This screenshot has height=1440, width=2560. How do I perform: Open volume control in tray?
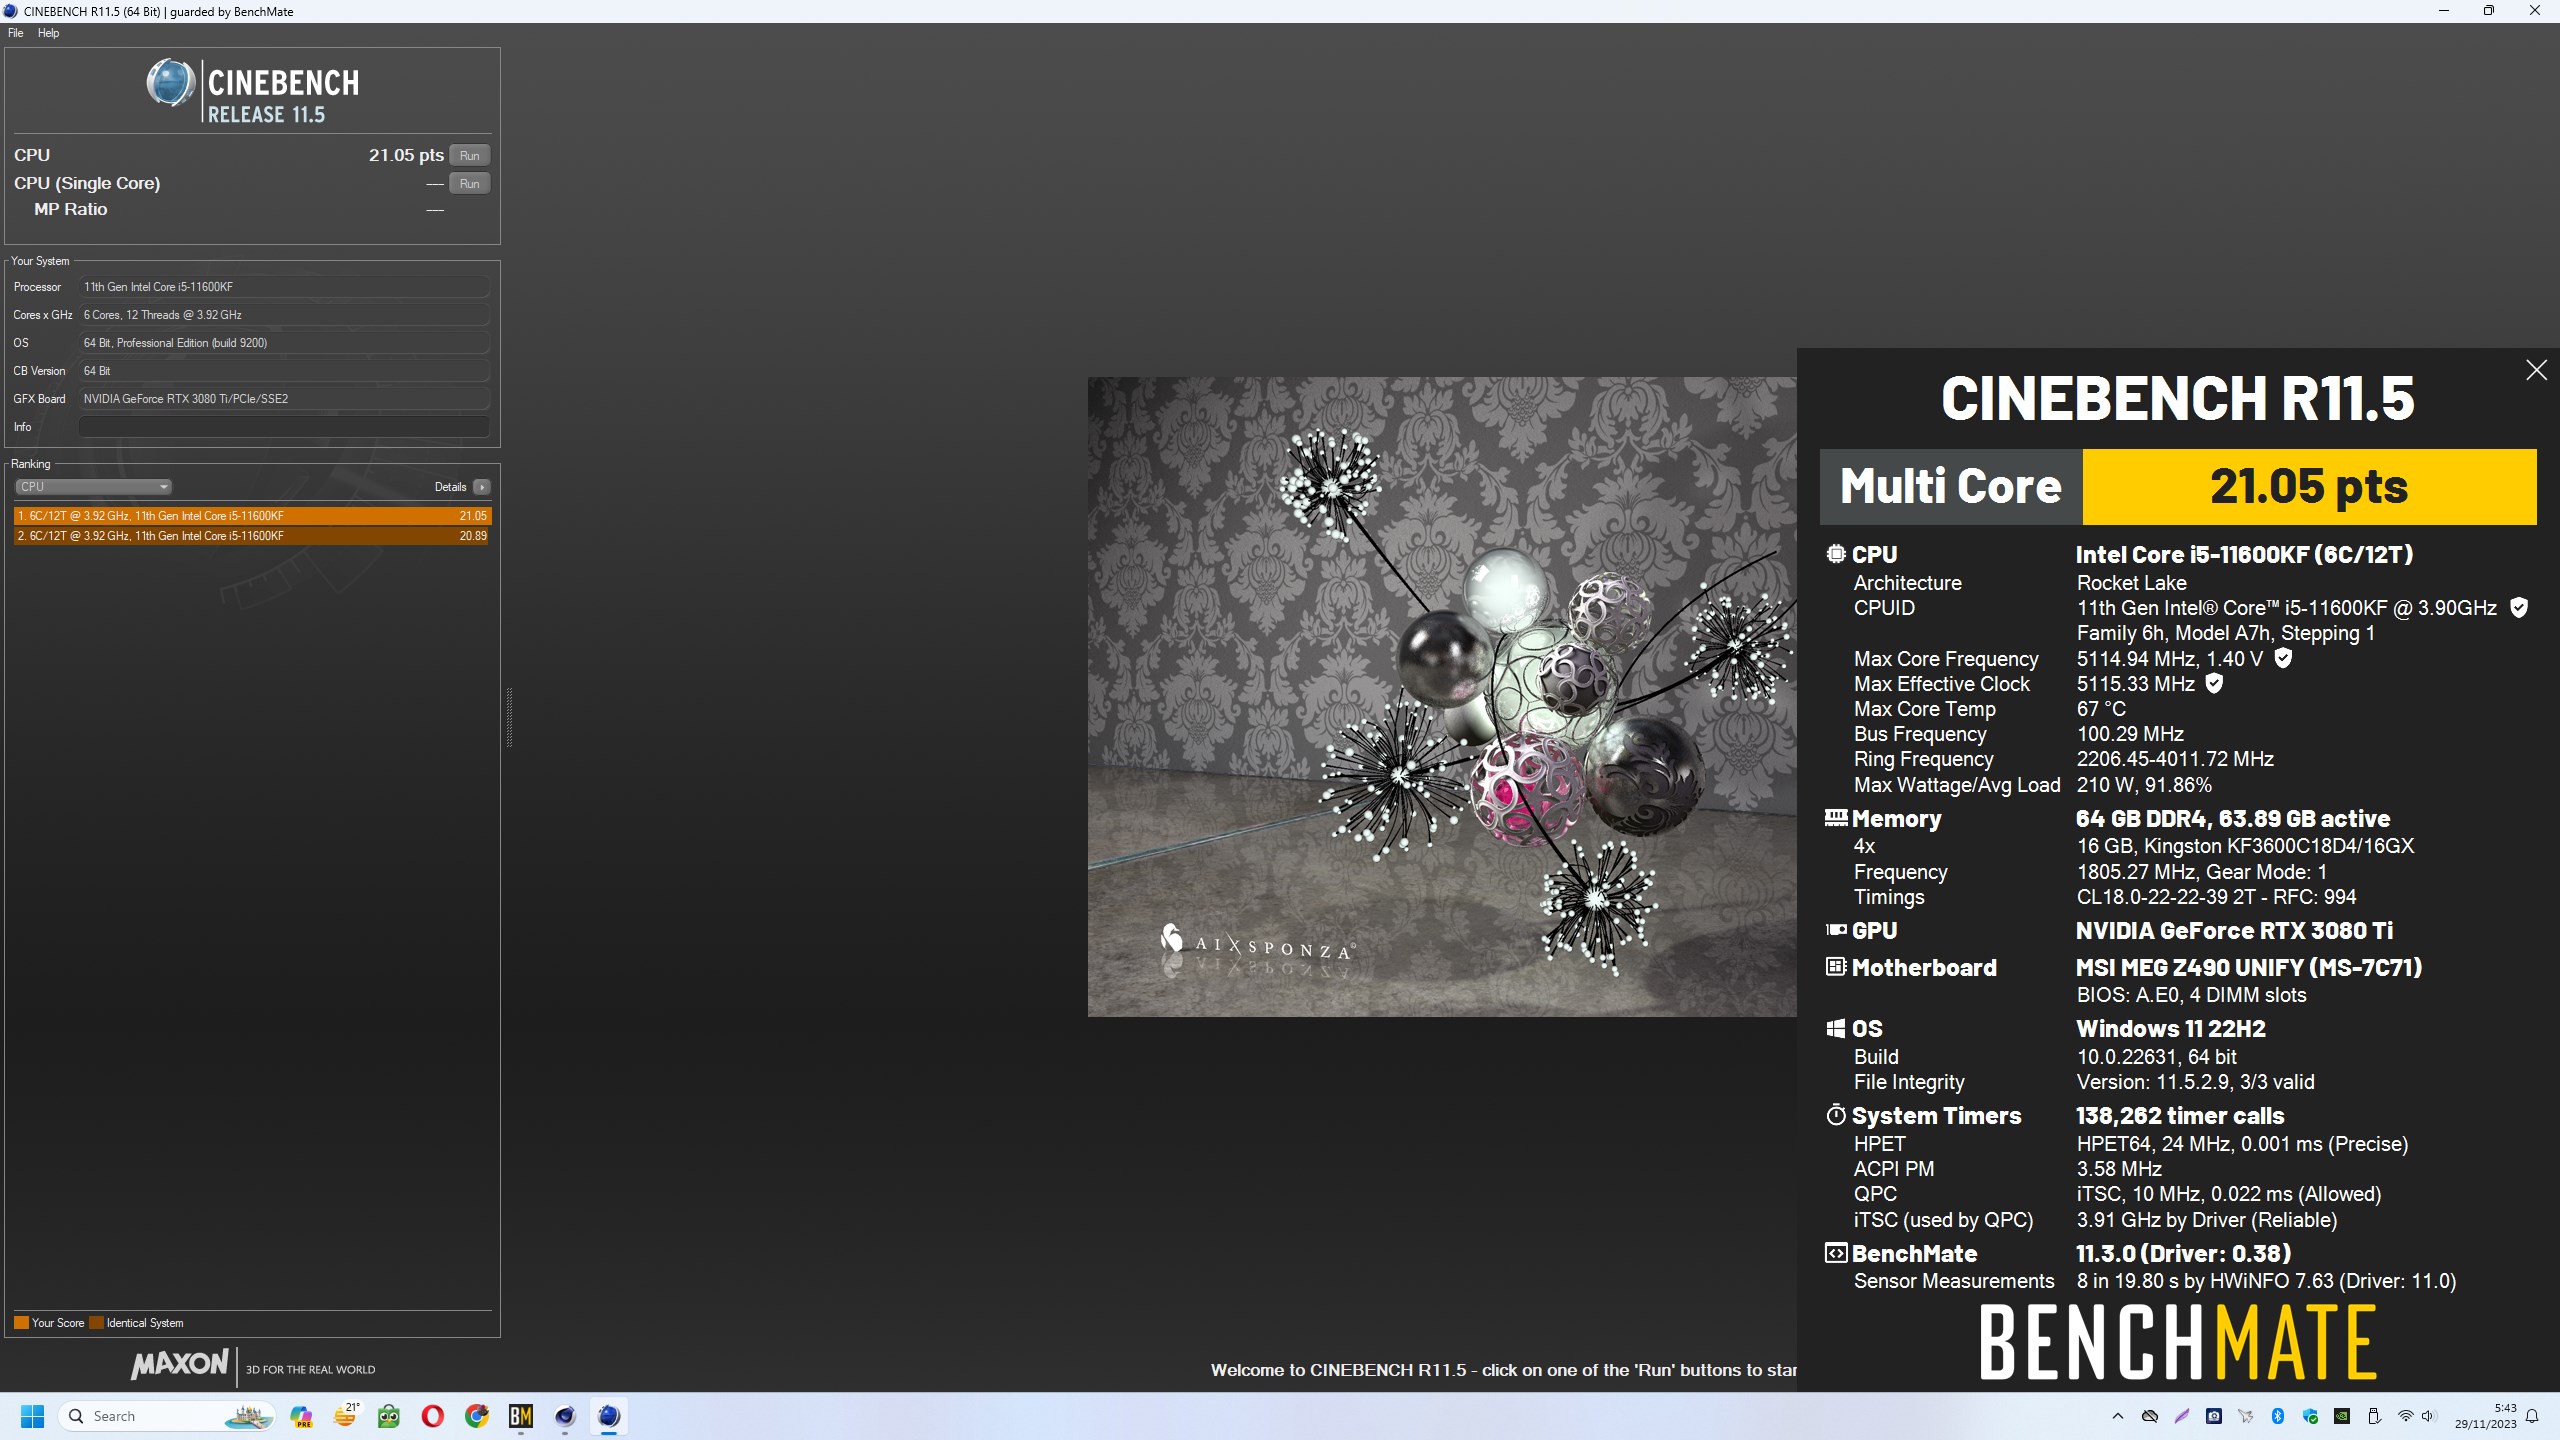2428,1416
